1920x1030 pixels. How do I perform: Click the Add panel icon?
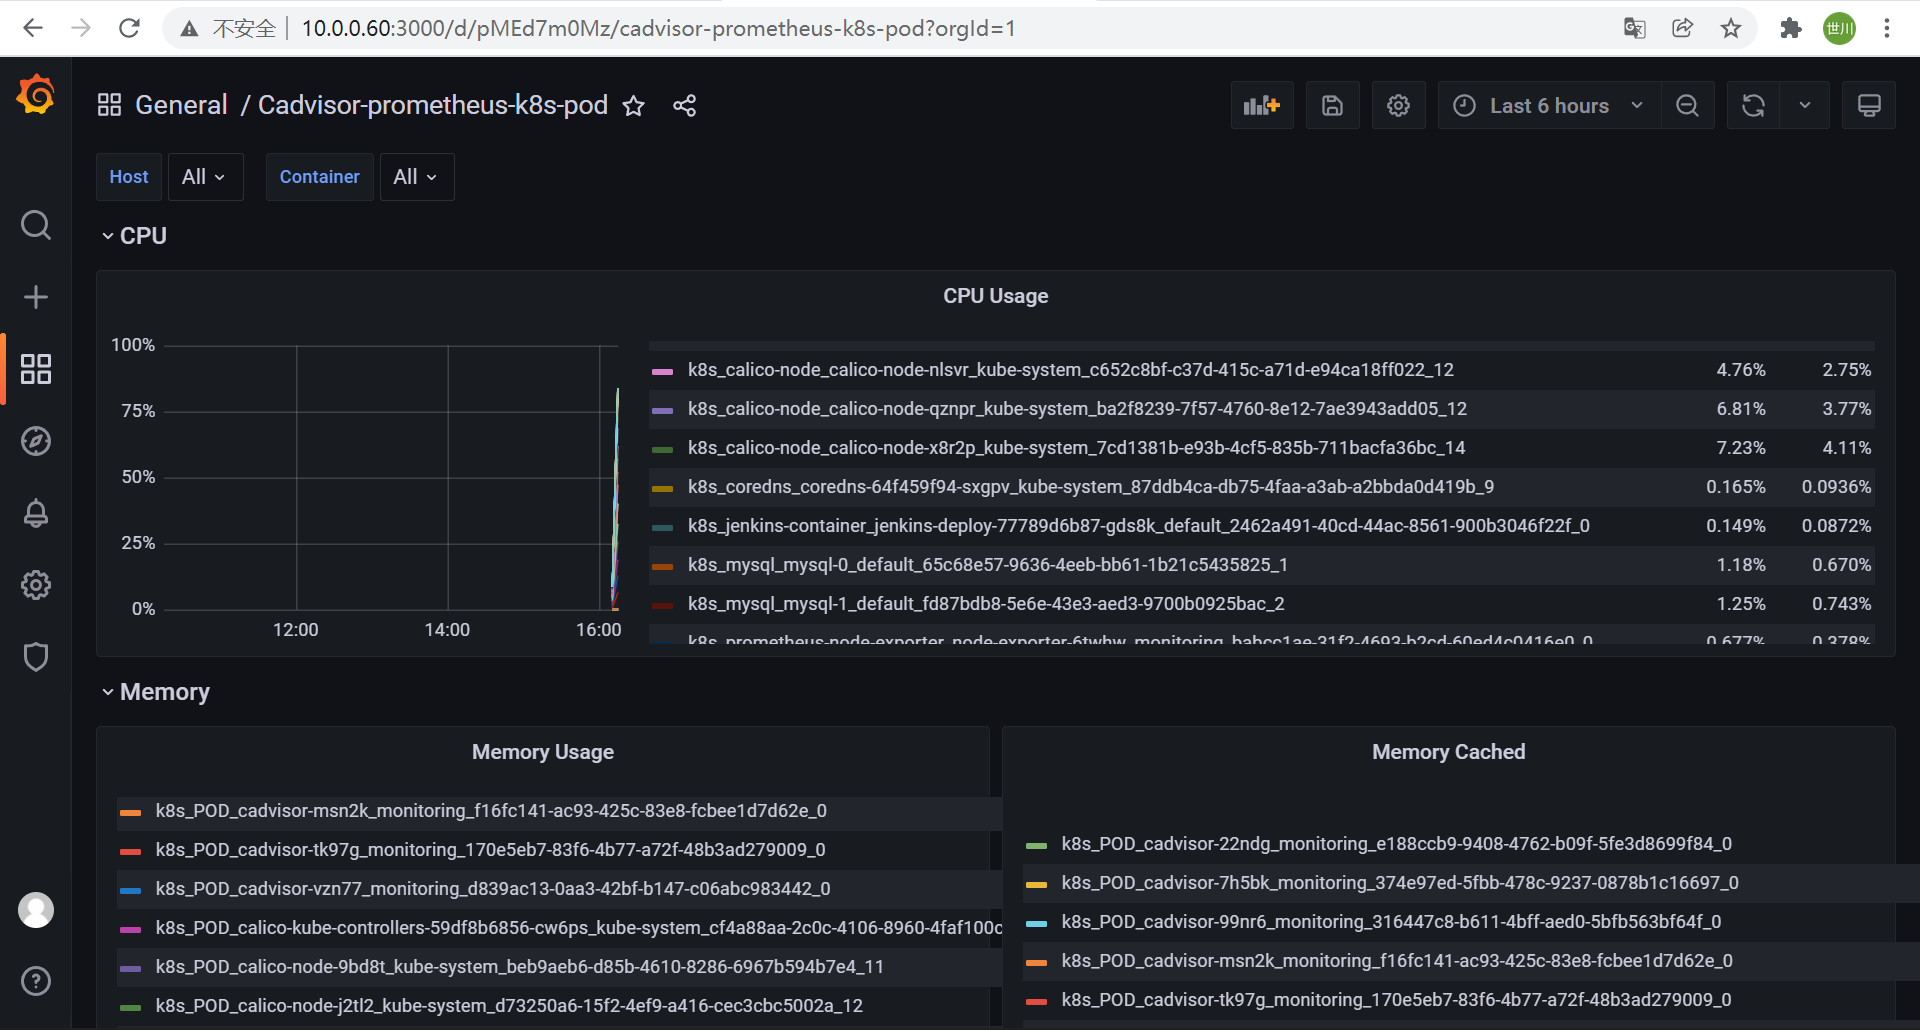[1262, 105]
